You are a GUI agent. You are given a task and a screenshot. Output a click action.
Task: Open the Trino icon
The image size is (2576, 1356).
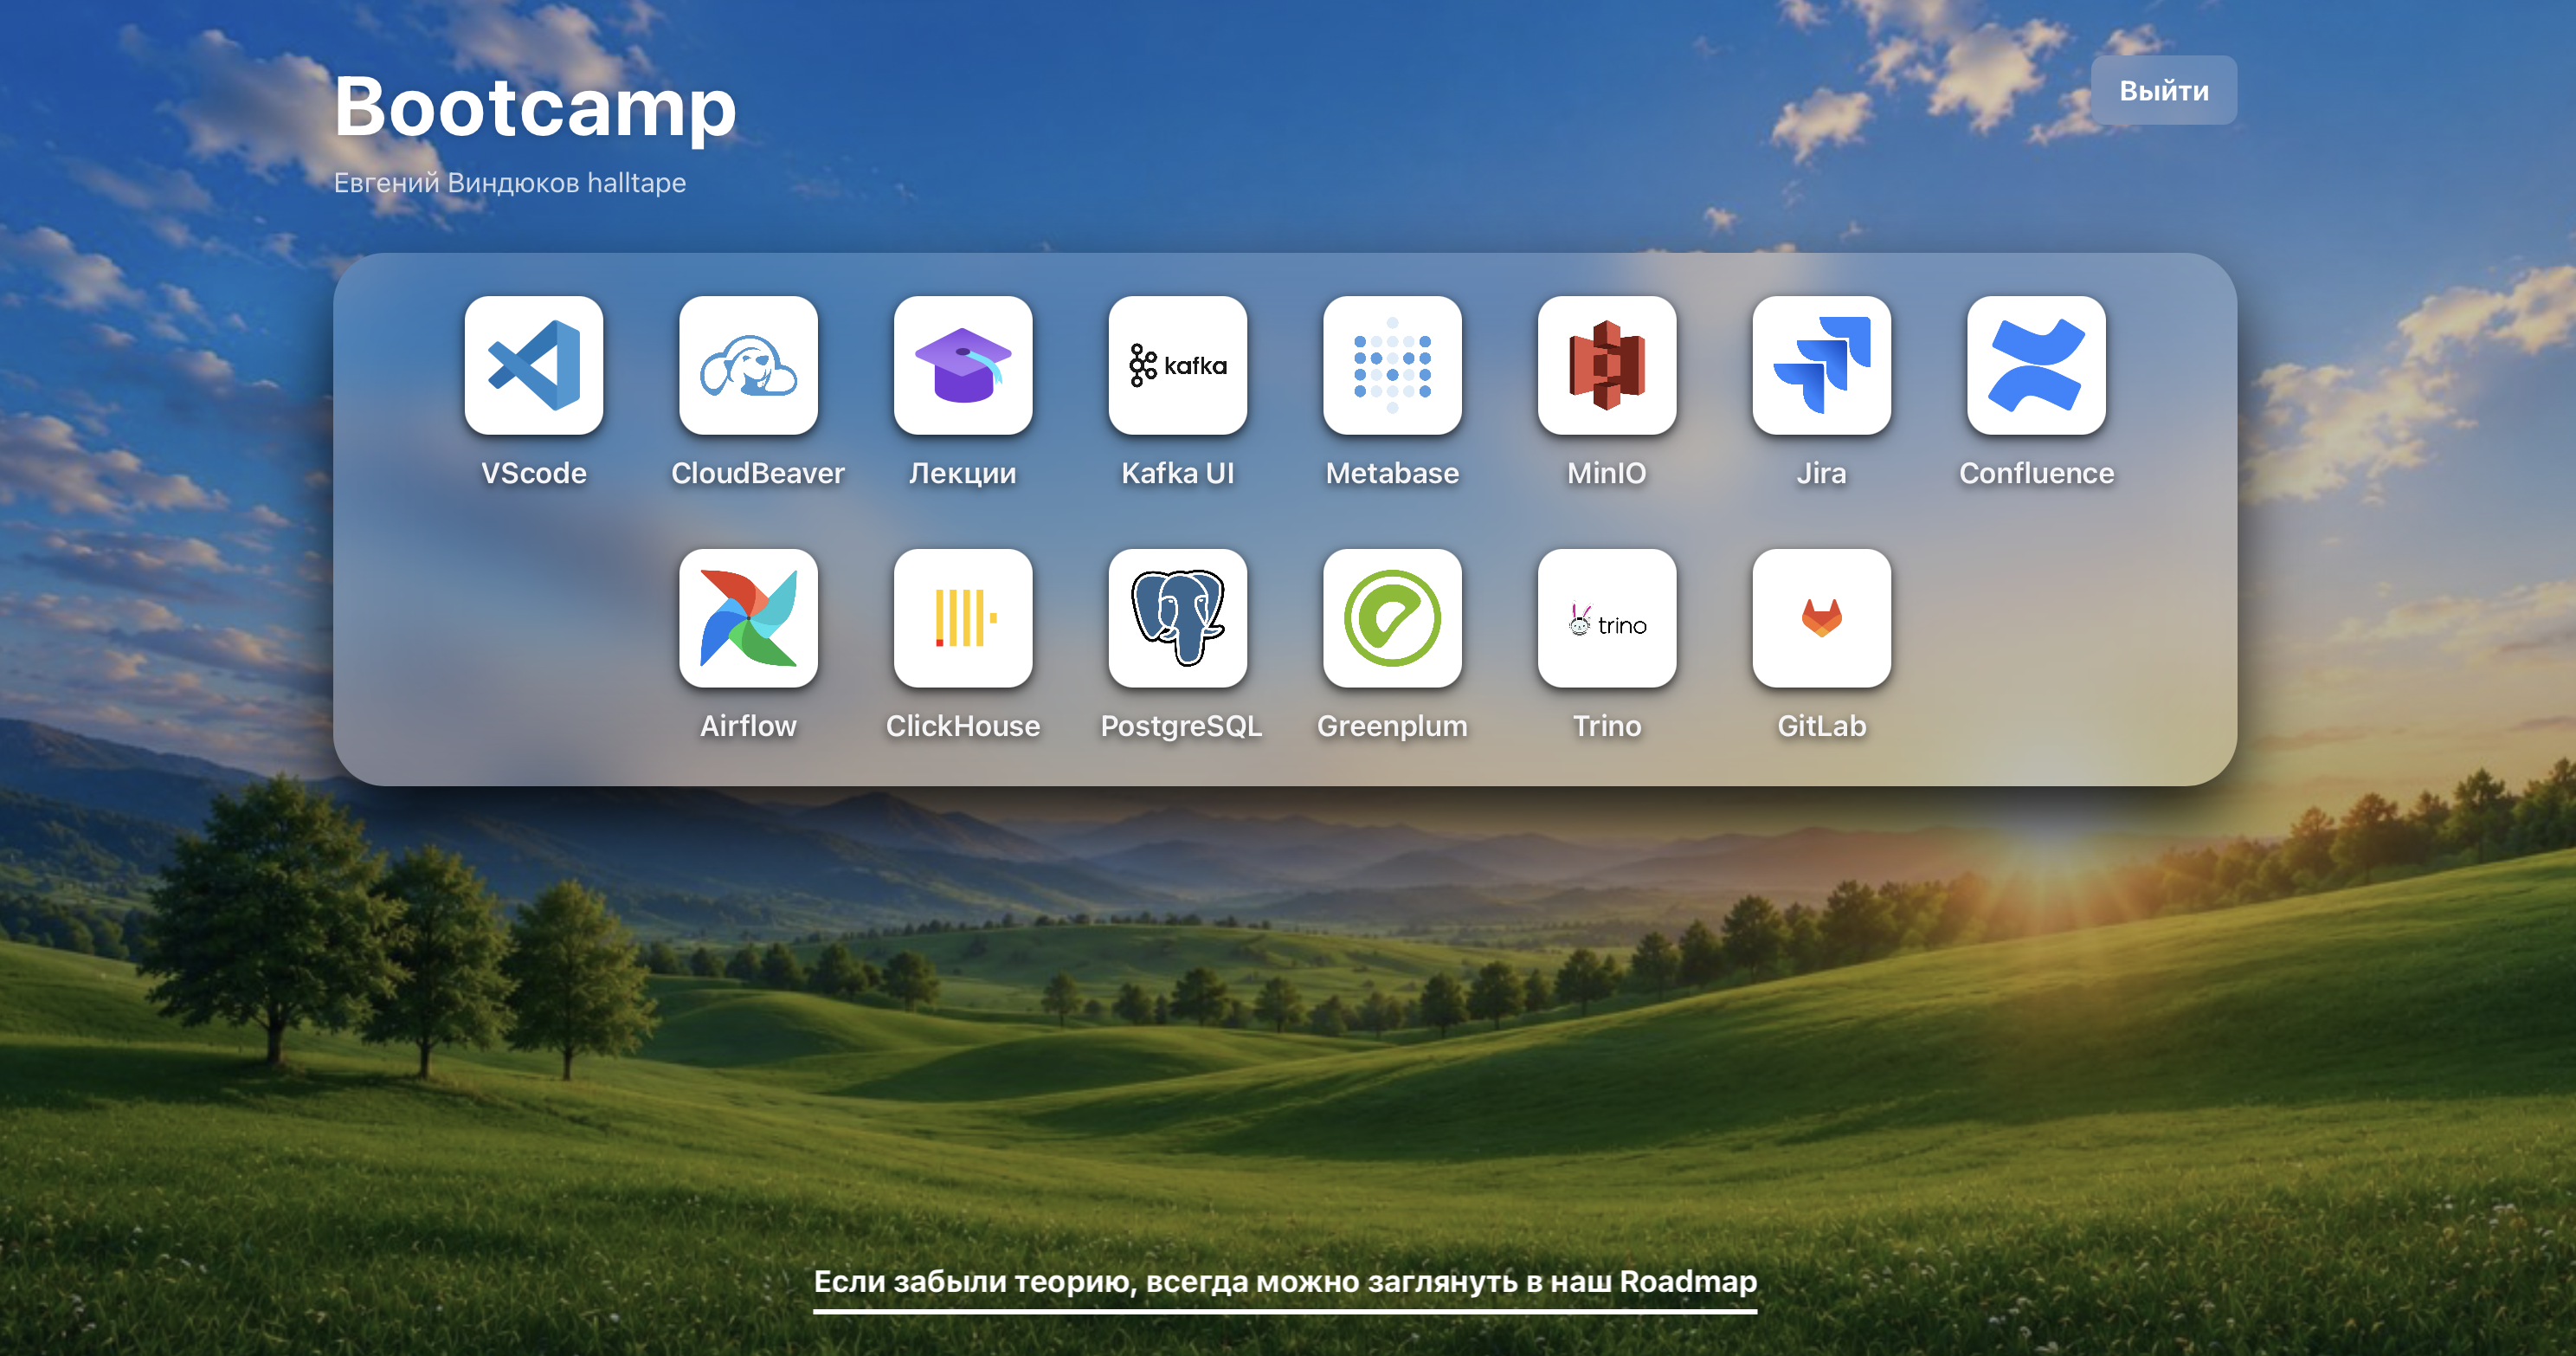[x=1607, y=618]
